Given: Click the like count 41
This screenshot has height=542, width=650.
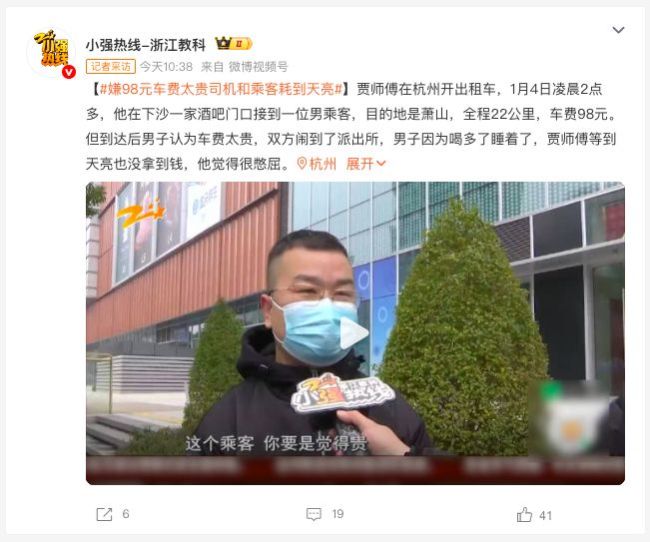Looking at the screenshot, I should [546, 515].
